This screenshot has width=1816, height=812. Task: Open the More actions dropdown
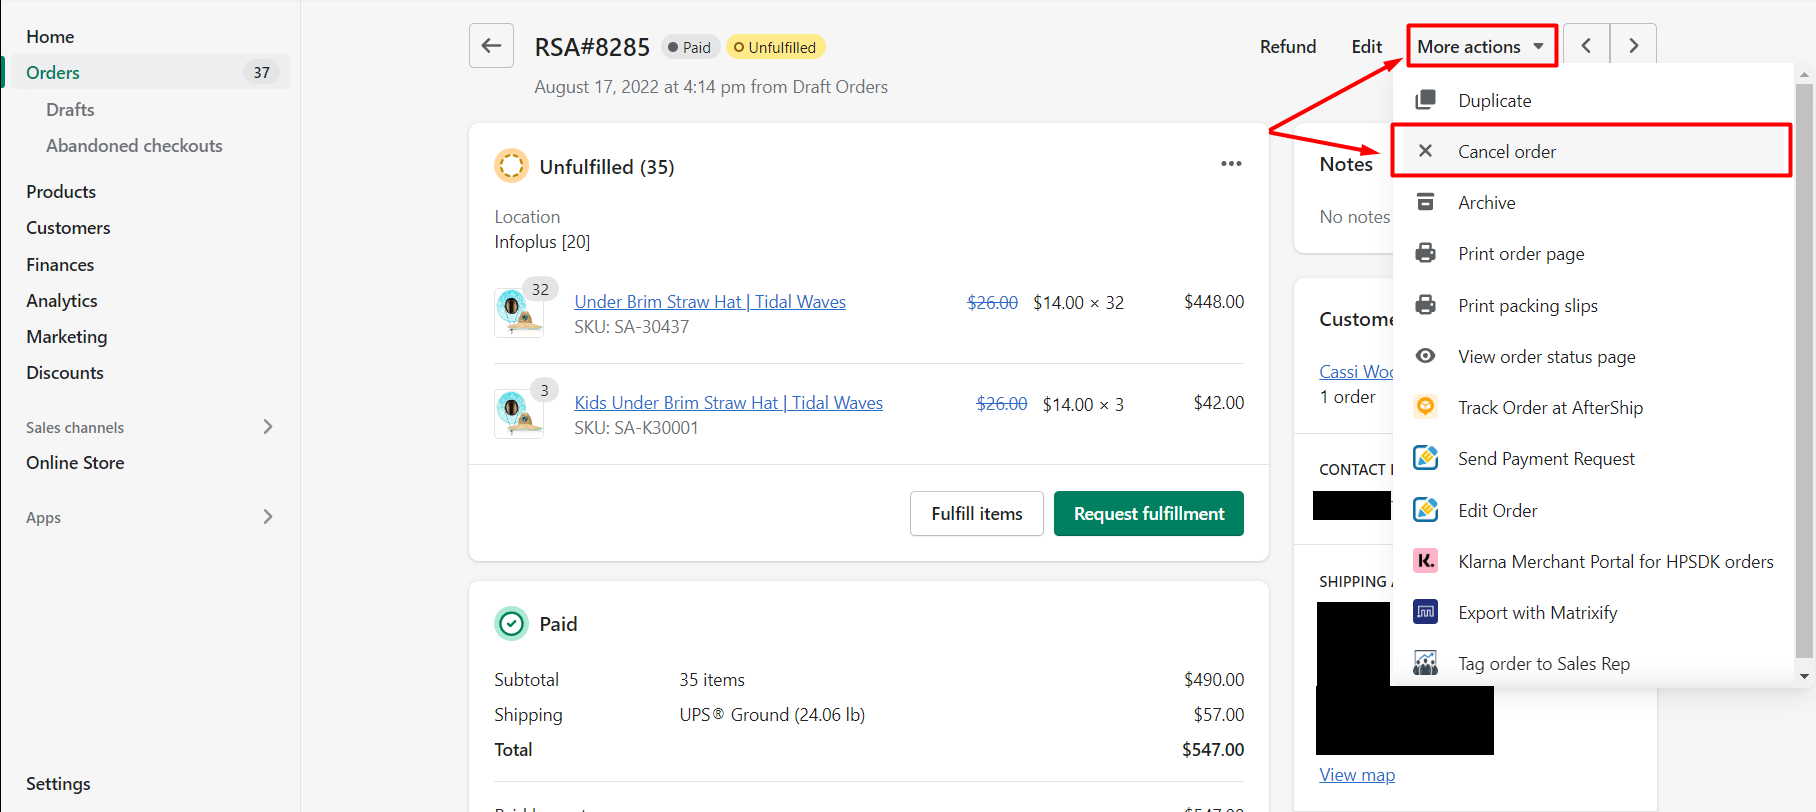(x=1481, y=46)
